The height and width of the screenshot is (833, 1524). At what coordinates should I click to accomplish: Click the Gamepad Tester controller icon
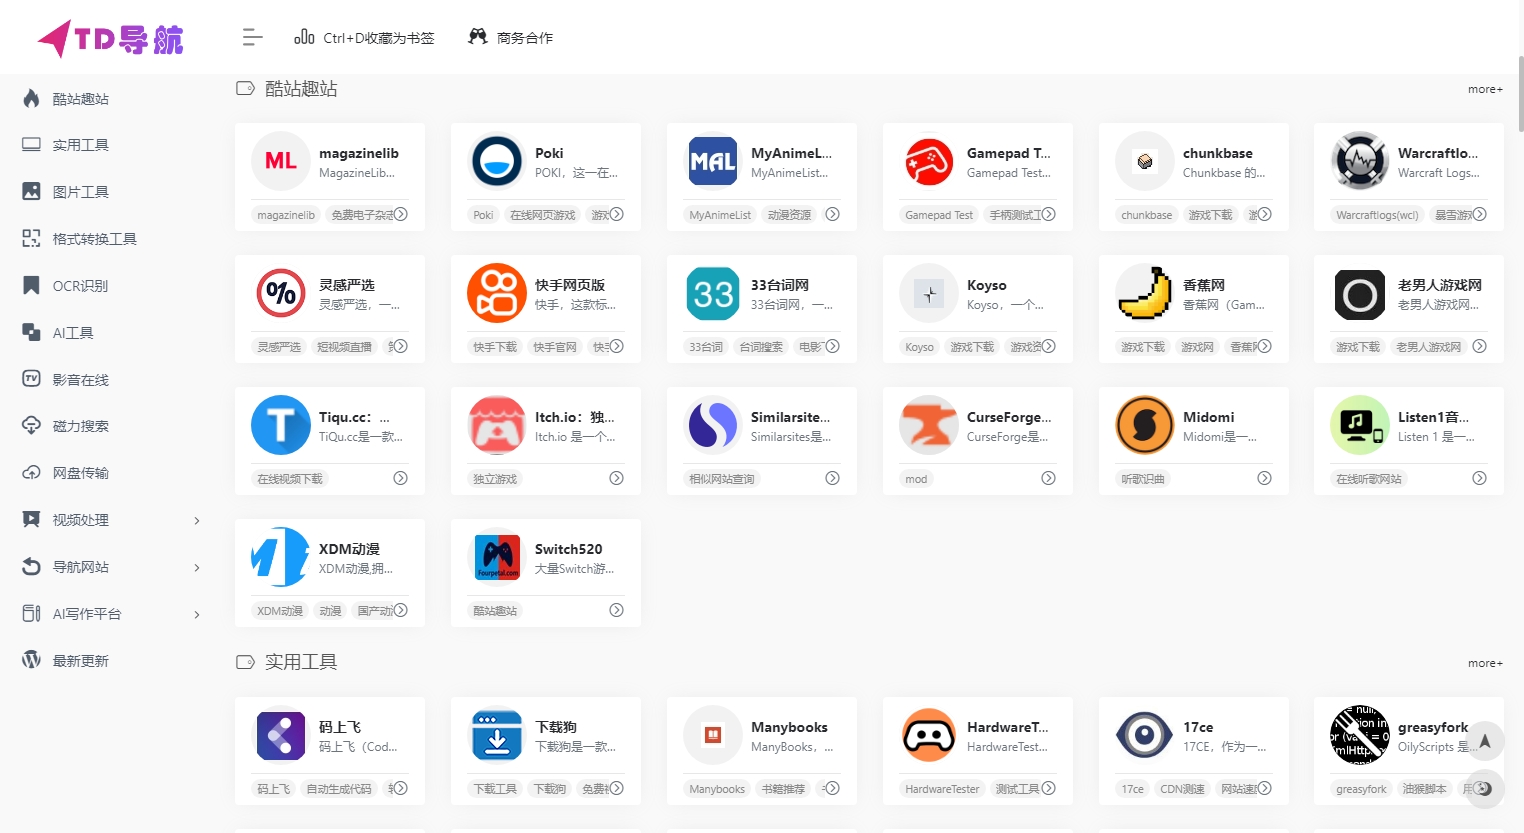[929, 161]
